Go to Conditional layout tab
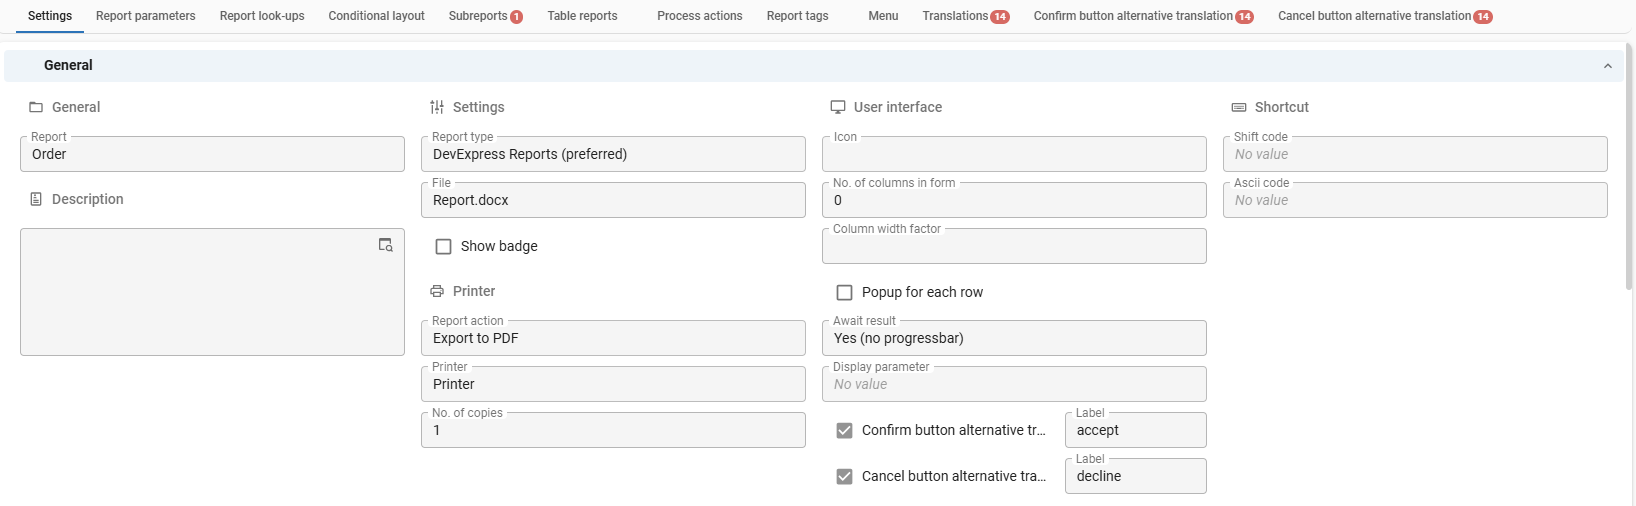 376,16
